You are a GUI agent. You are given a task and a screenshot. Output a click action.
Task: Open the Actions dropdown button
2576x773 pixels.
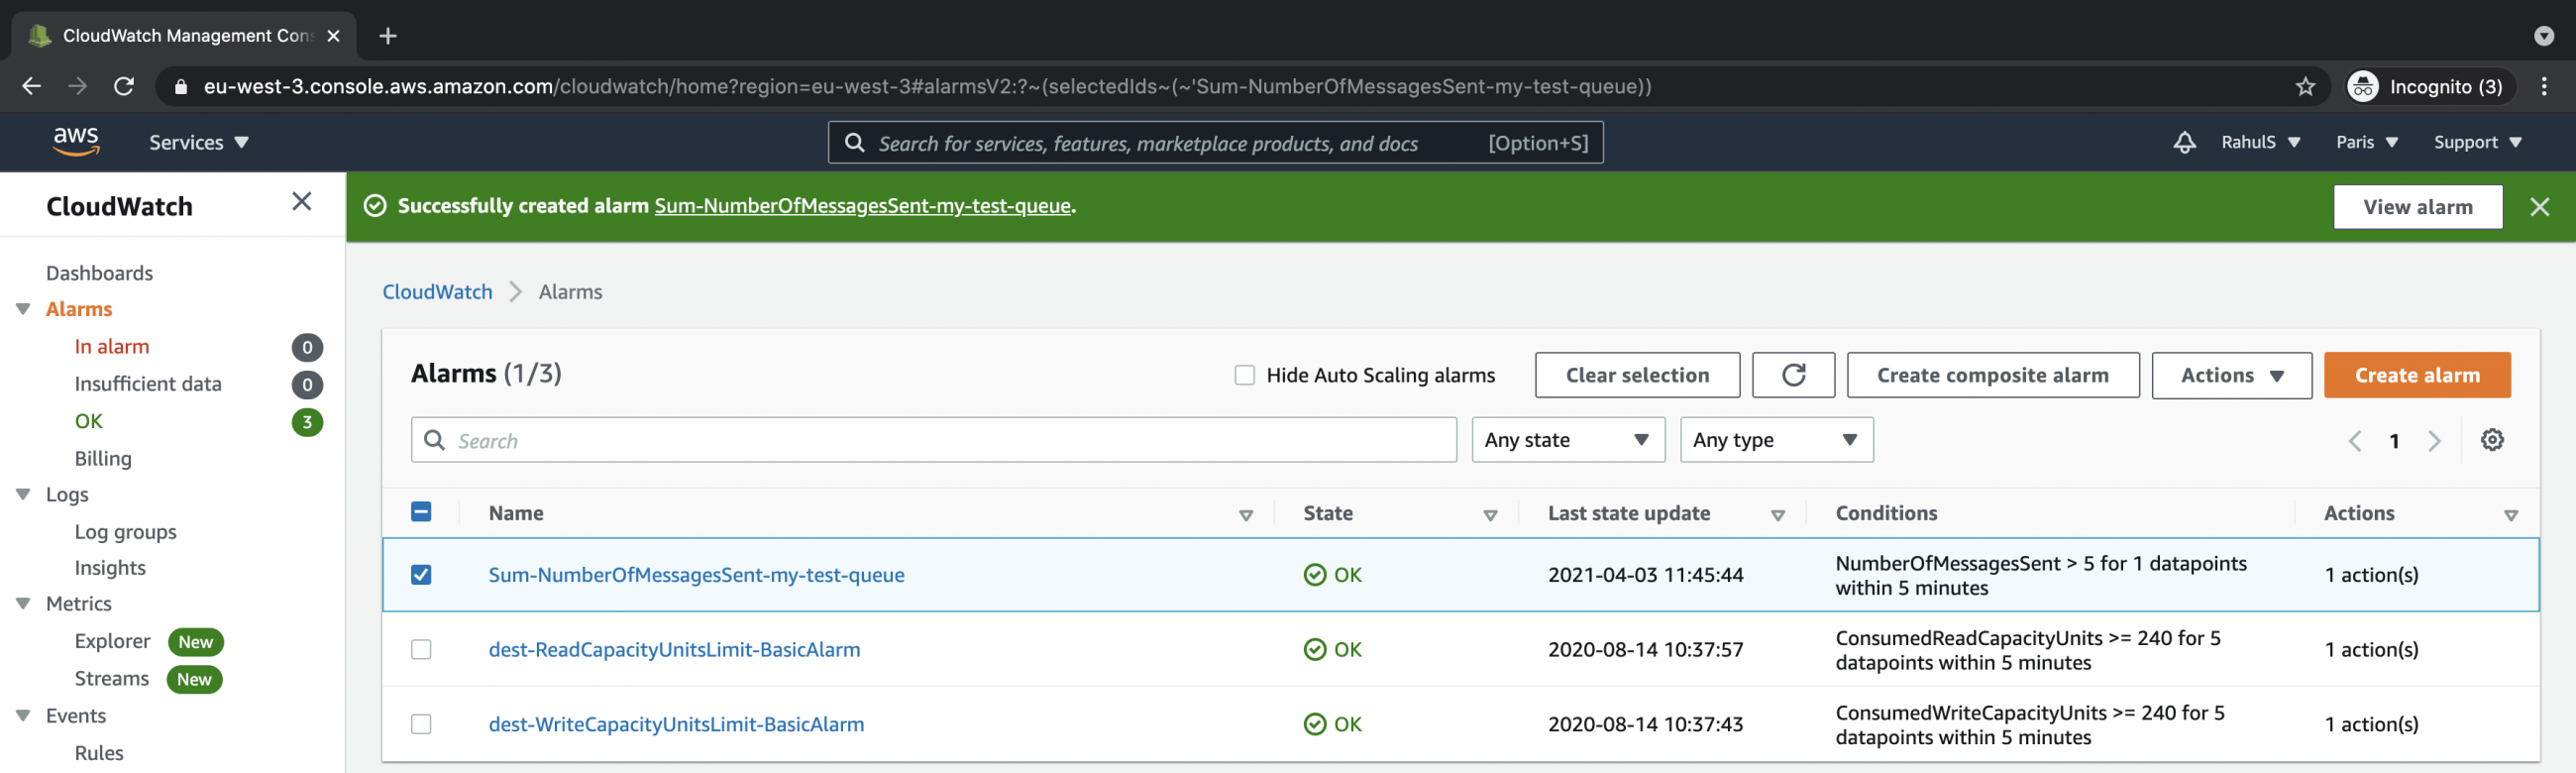[x=2231, y=375]
